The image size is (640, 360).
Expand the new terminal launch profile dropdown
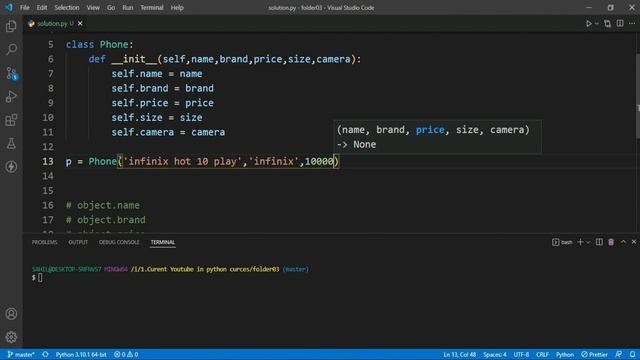[588, 242]
